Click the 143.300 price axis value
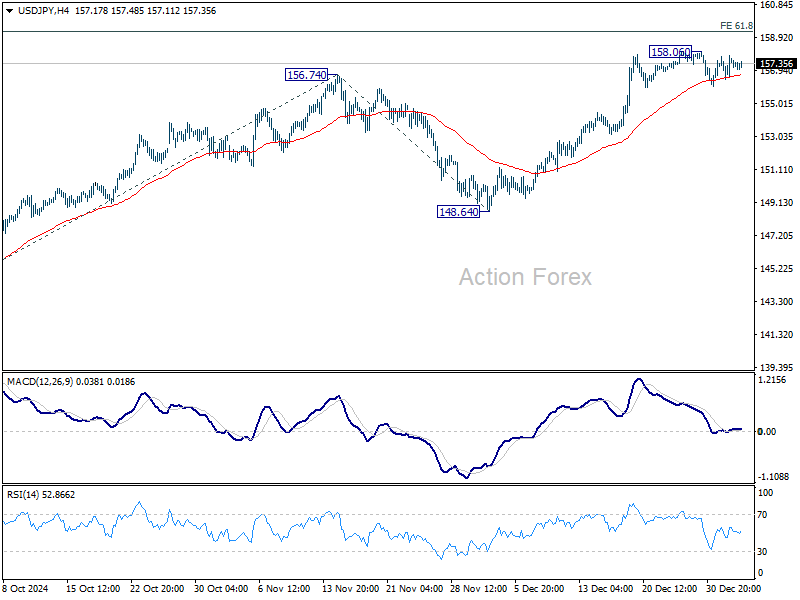This screenshot has width=800, height=600. (x=776, y=302)
